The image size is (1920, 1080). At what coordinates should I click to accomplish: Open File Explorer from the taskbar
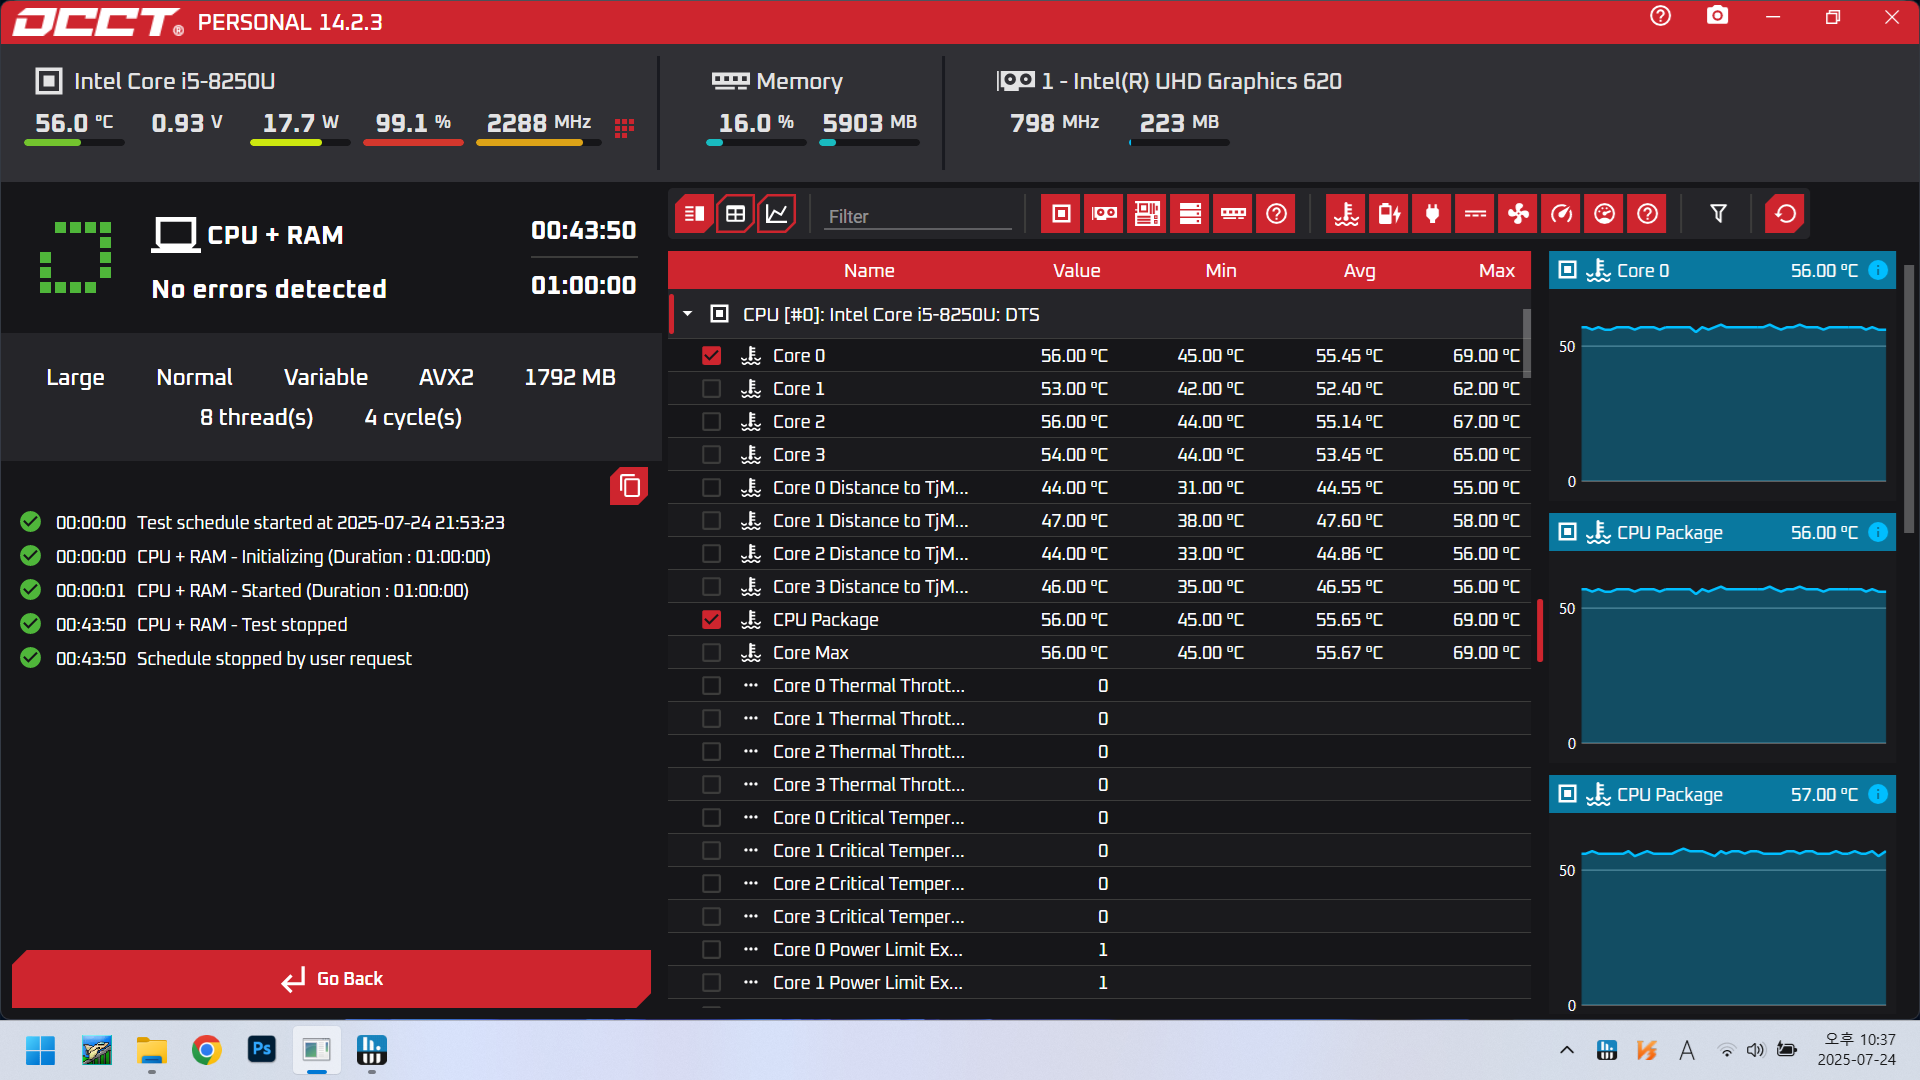152,1050
